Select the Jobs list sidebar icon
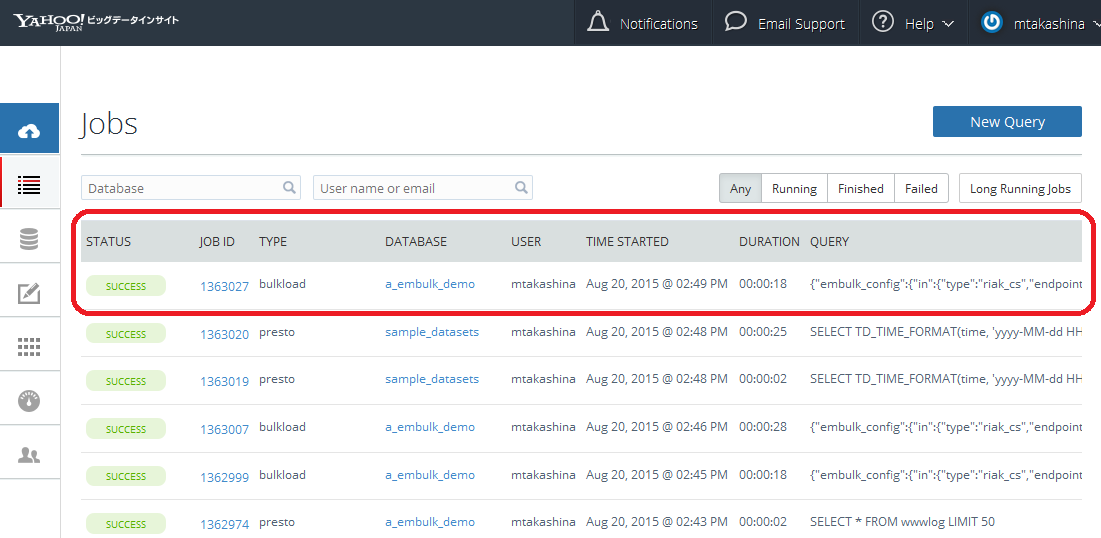The image size is (1101, 538). point(29,185)
